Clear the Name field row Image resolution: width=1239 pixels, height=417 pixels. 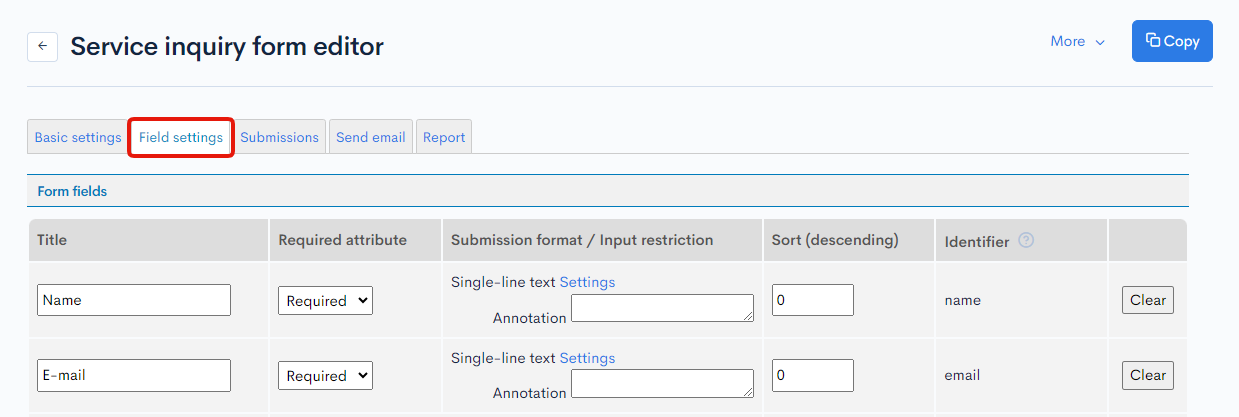point(1148,300)
